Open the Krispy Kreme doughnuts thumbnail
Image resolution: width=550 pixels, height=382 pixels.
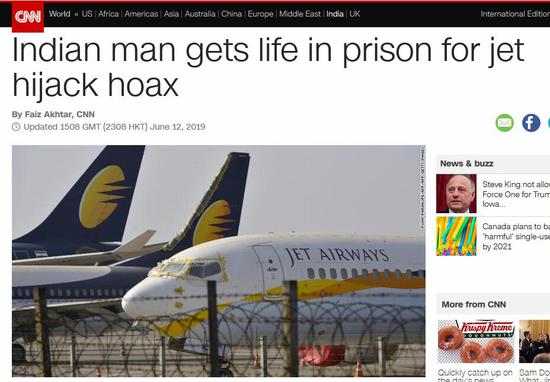tap(476, 341)
